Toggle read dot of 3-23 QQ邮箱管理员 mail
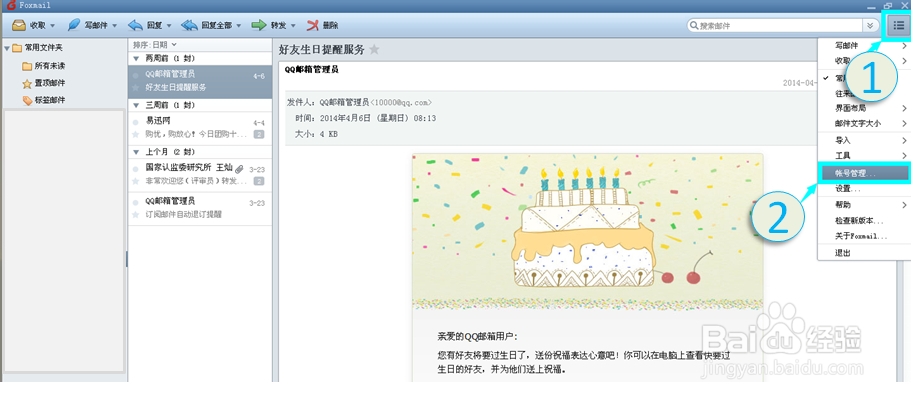 (x=136, y=202)
